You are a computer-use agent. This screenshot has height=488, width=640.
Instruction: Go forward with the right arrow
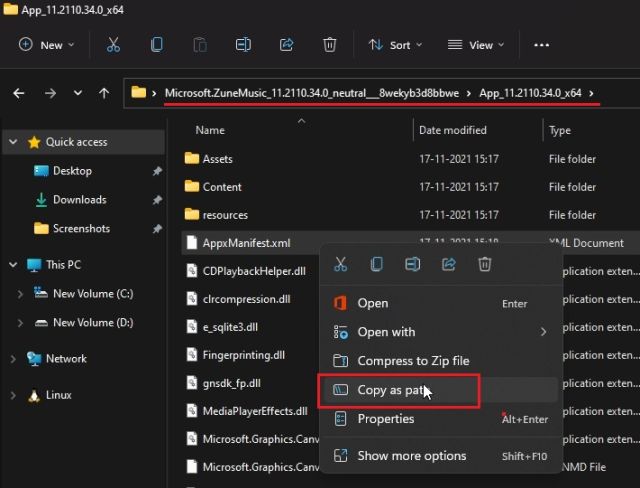point(50,93)
